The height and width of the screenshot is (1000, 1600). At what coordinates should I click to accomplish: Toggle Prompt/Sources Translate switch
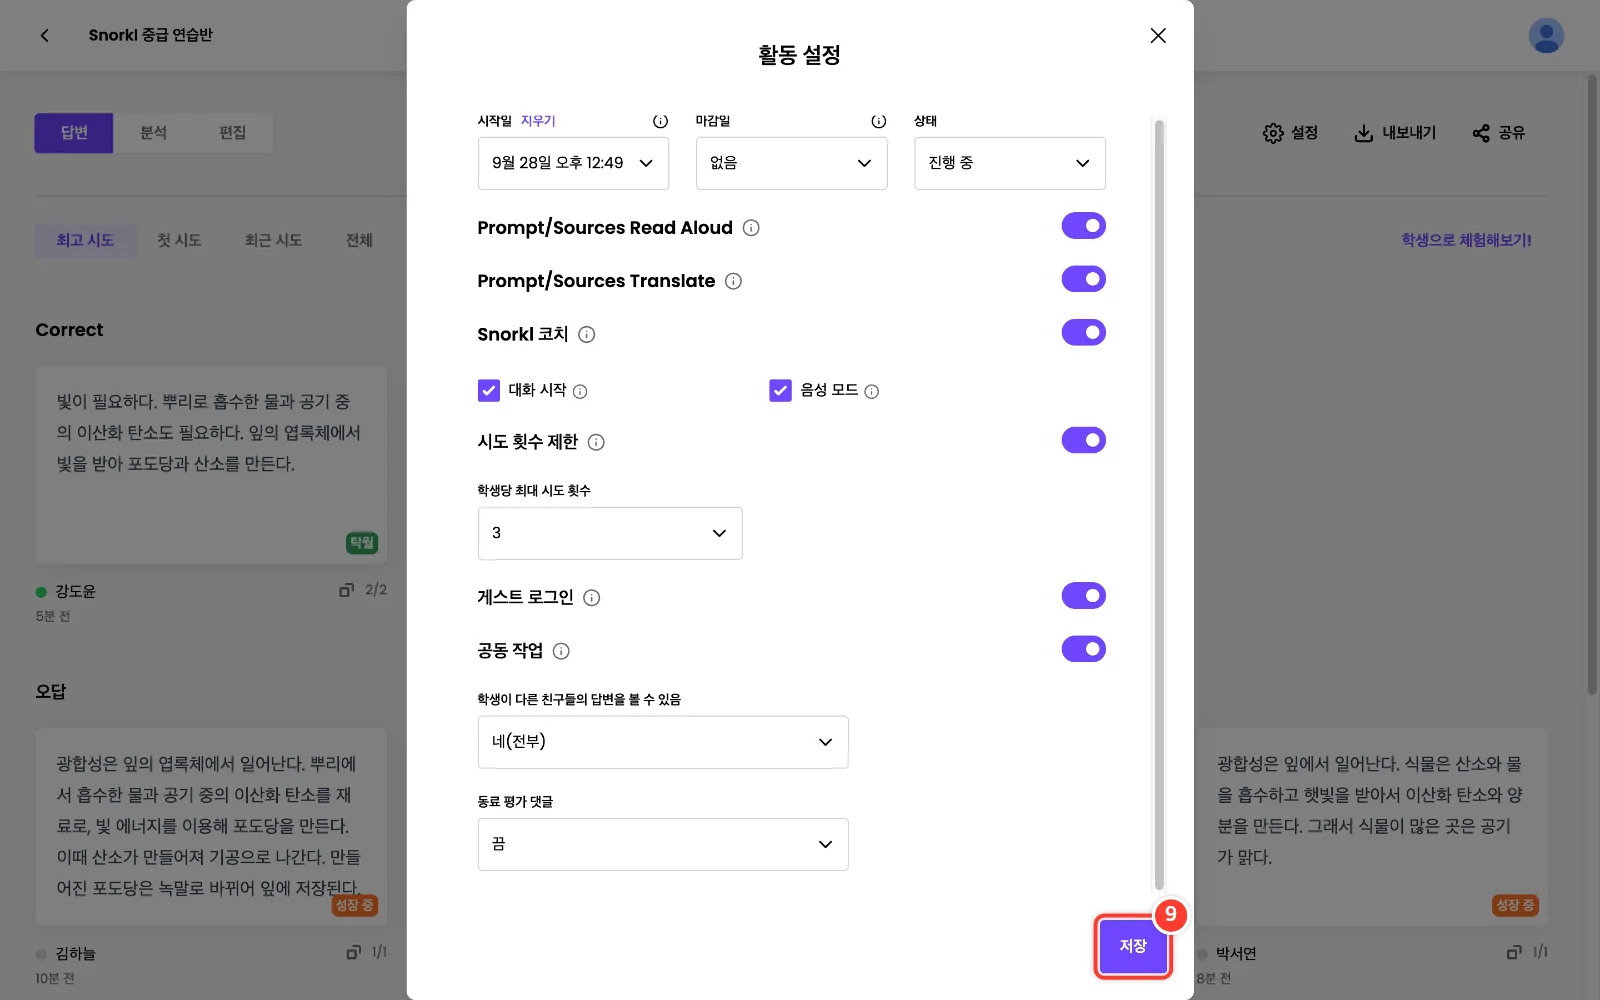1083,279
